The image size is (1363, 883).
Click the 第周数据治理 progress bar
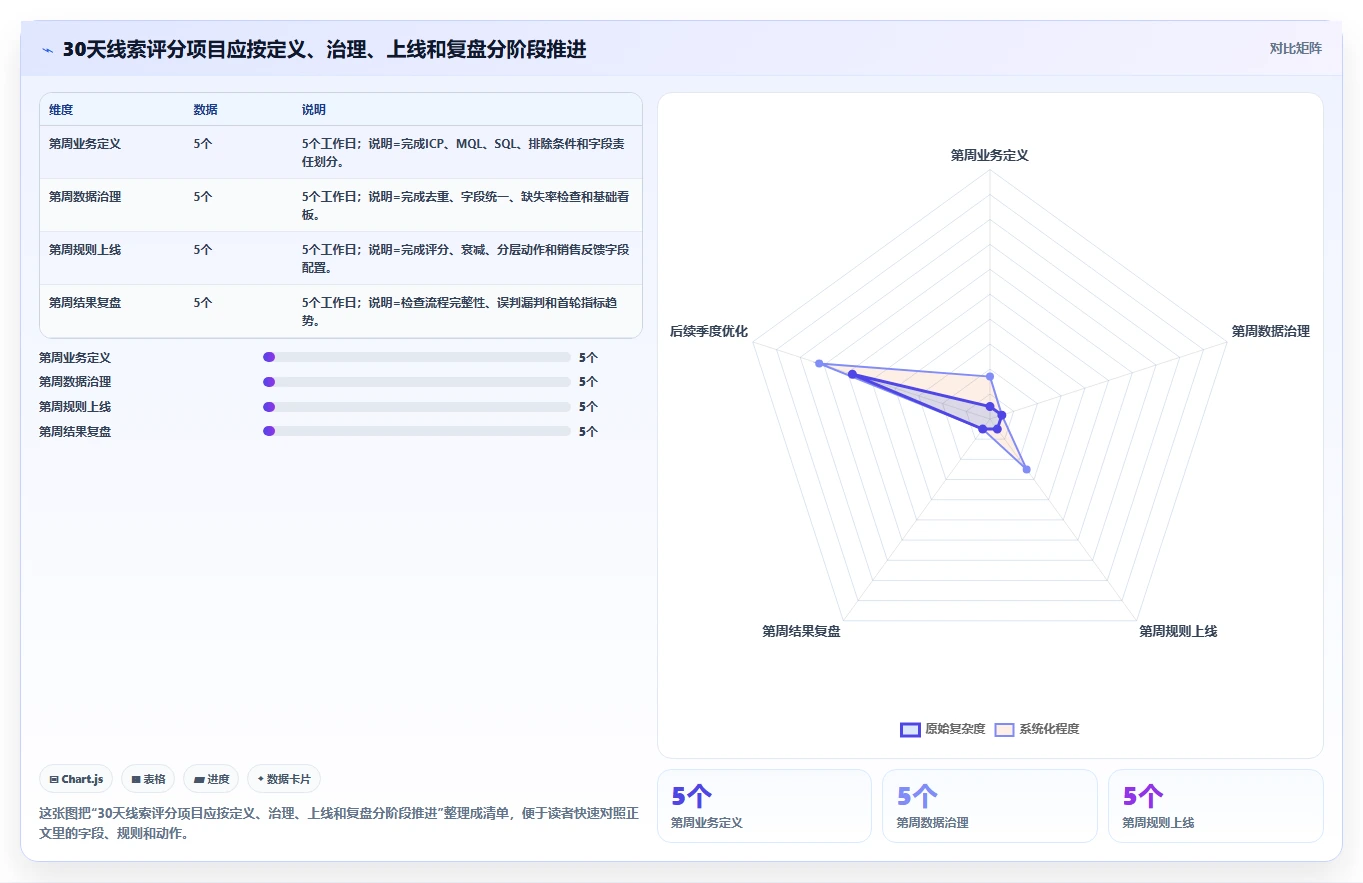[x=416, y=382]
